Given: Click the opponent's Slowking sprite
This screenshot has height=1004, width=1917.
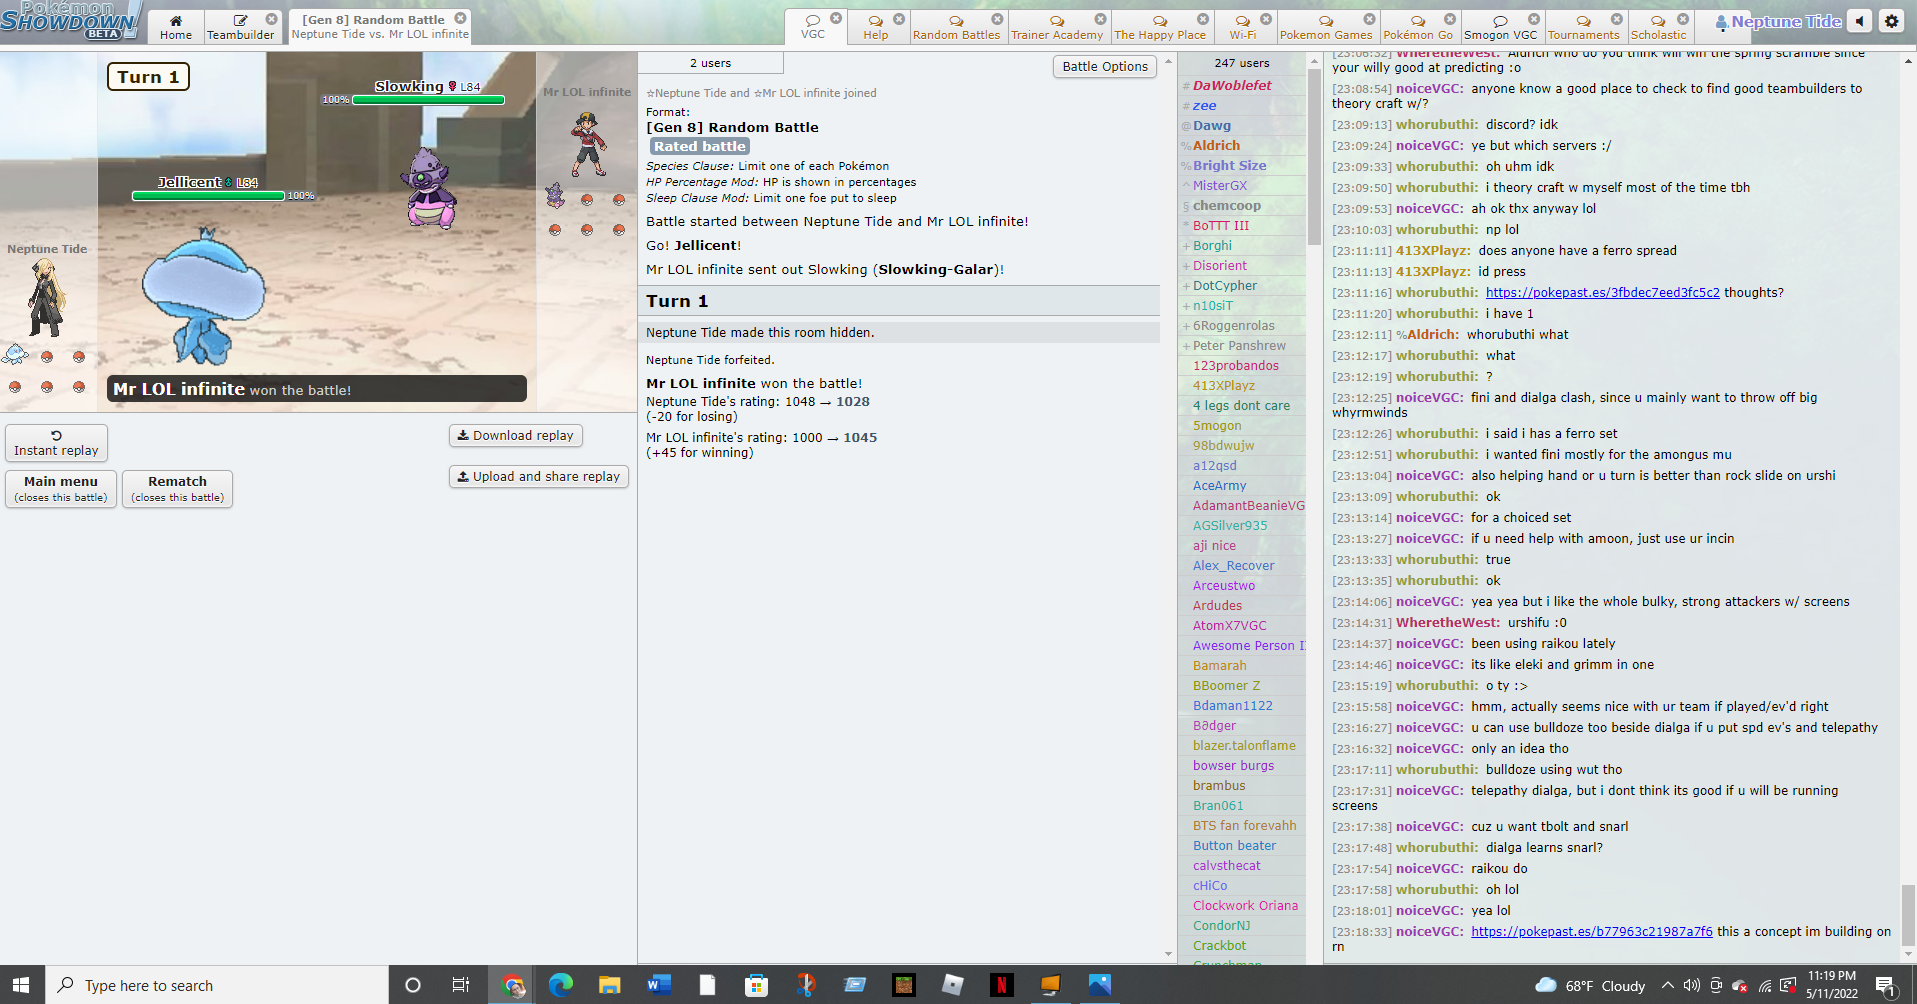Looking at the screenshot, I should tap(430, 188).
